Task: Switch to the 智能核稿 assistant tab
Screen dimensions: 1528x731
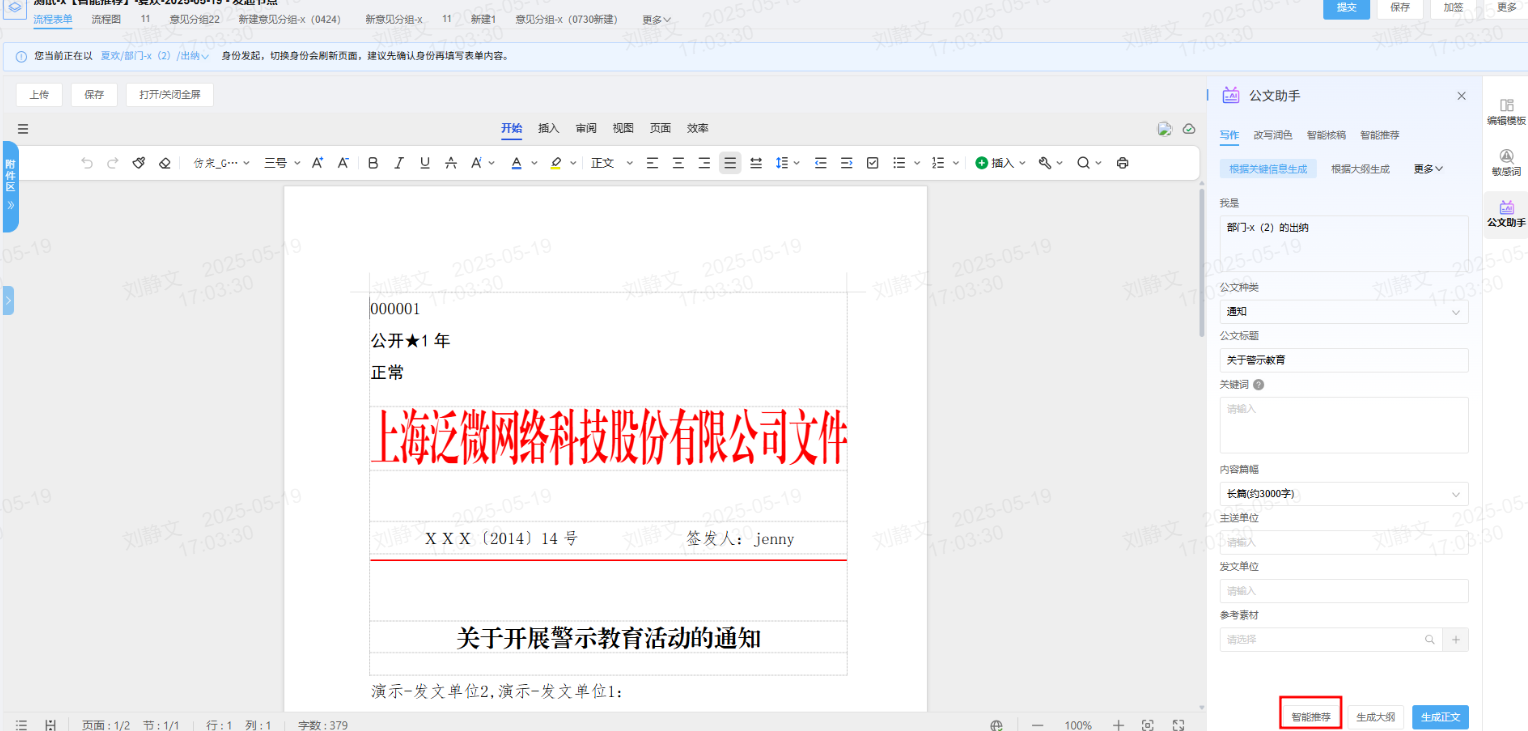Action: point(1326,135)
